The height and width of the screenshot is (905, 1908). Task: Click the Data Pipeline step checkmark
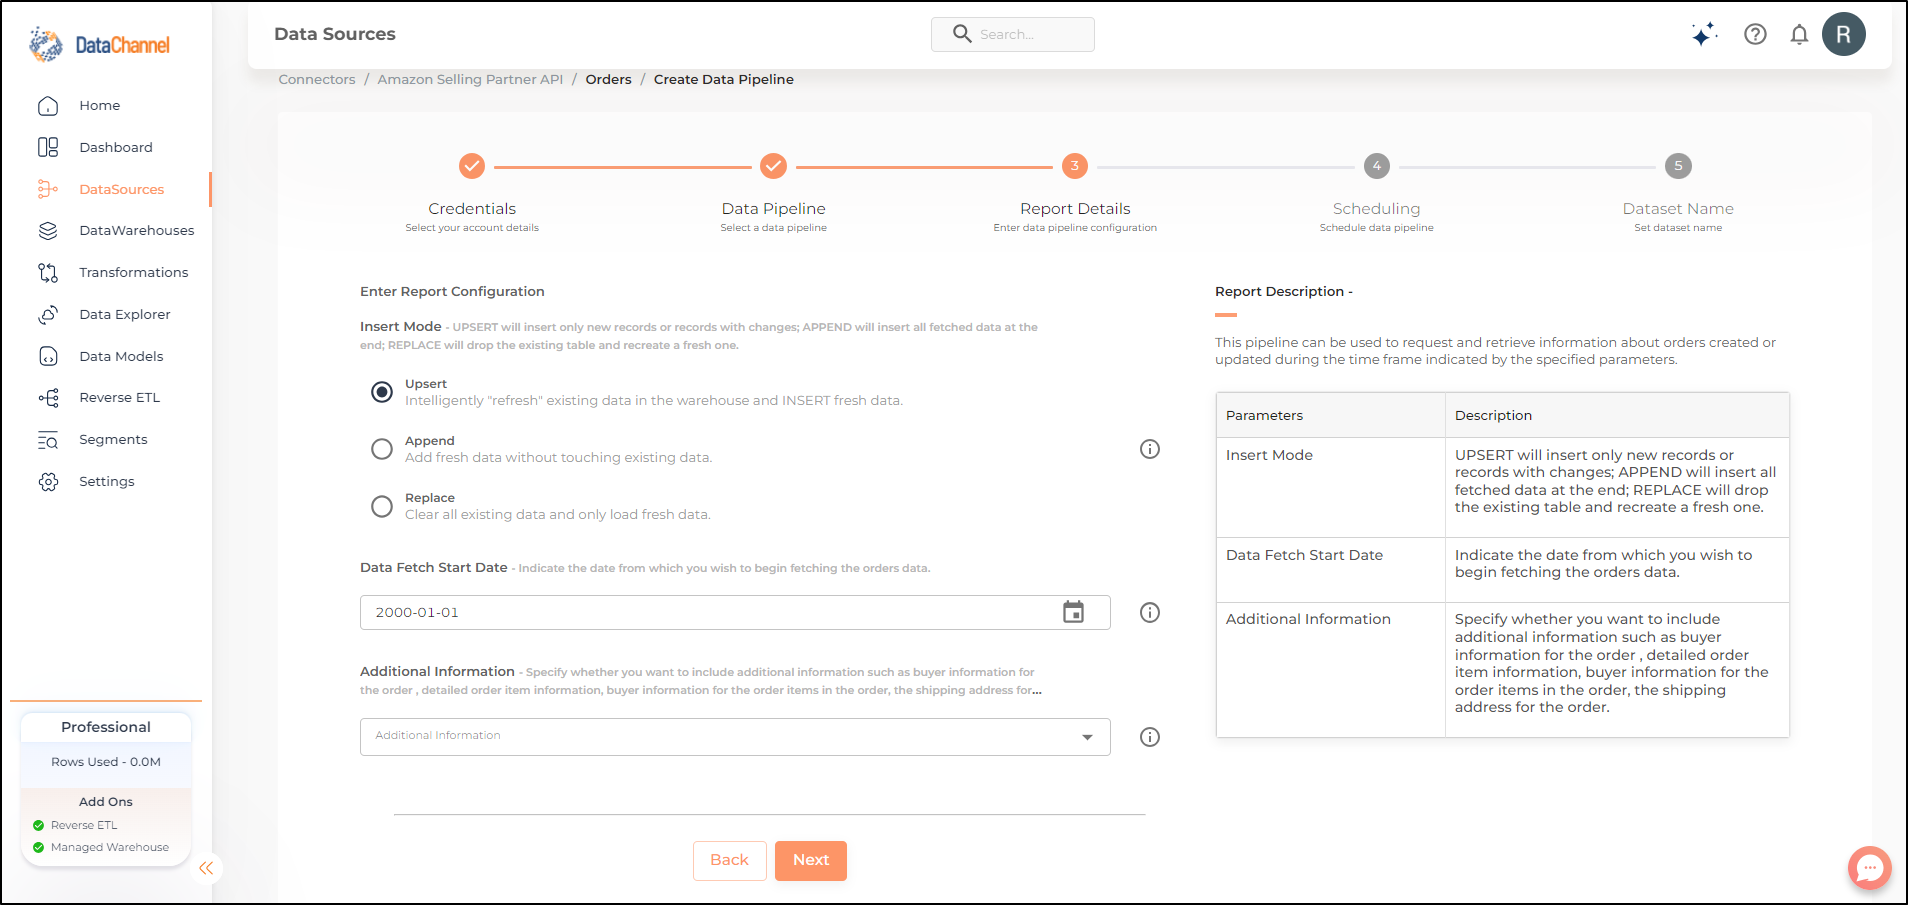[x=774, y=166]
